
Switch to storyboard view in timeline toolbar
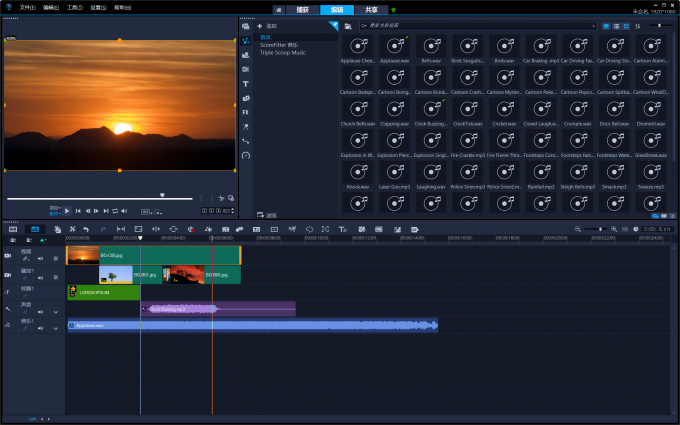tap(13, 229)
